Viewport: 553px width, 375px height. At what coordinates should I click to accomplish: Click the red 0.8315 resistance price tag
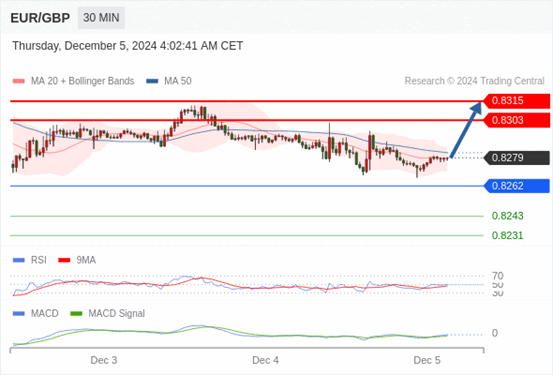[x=516, y=101]
